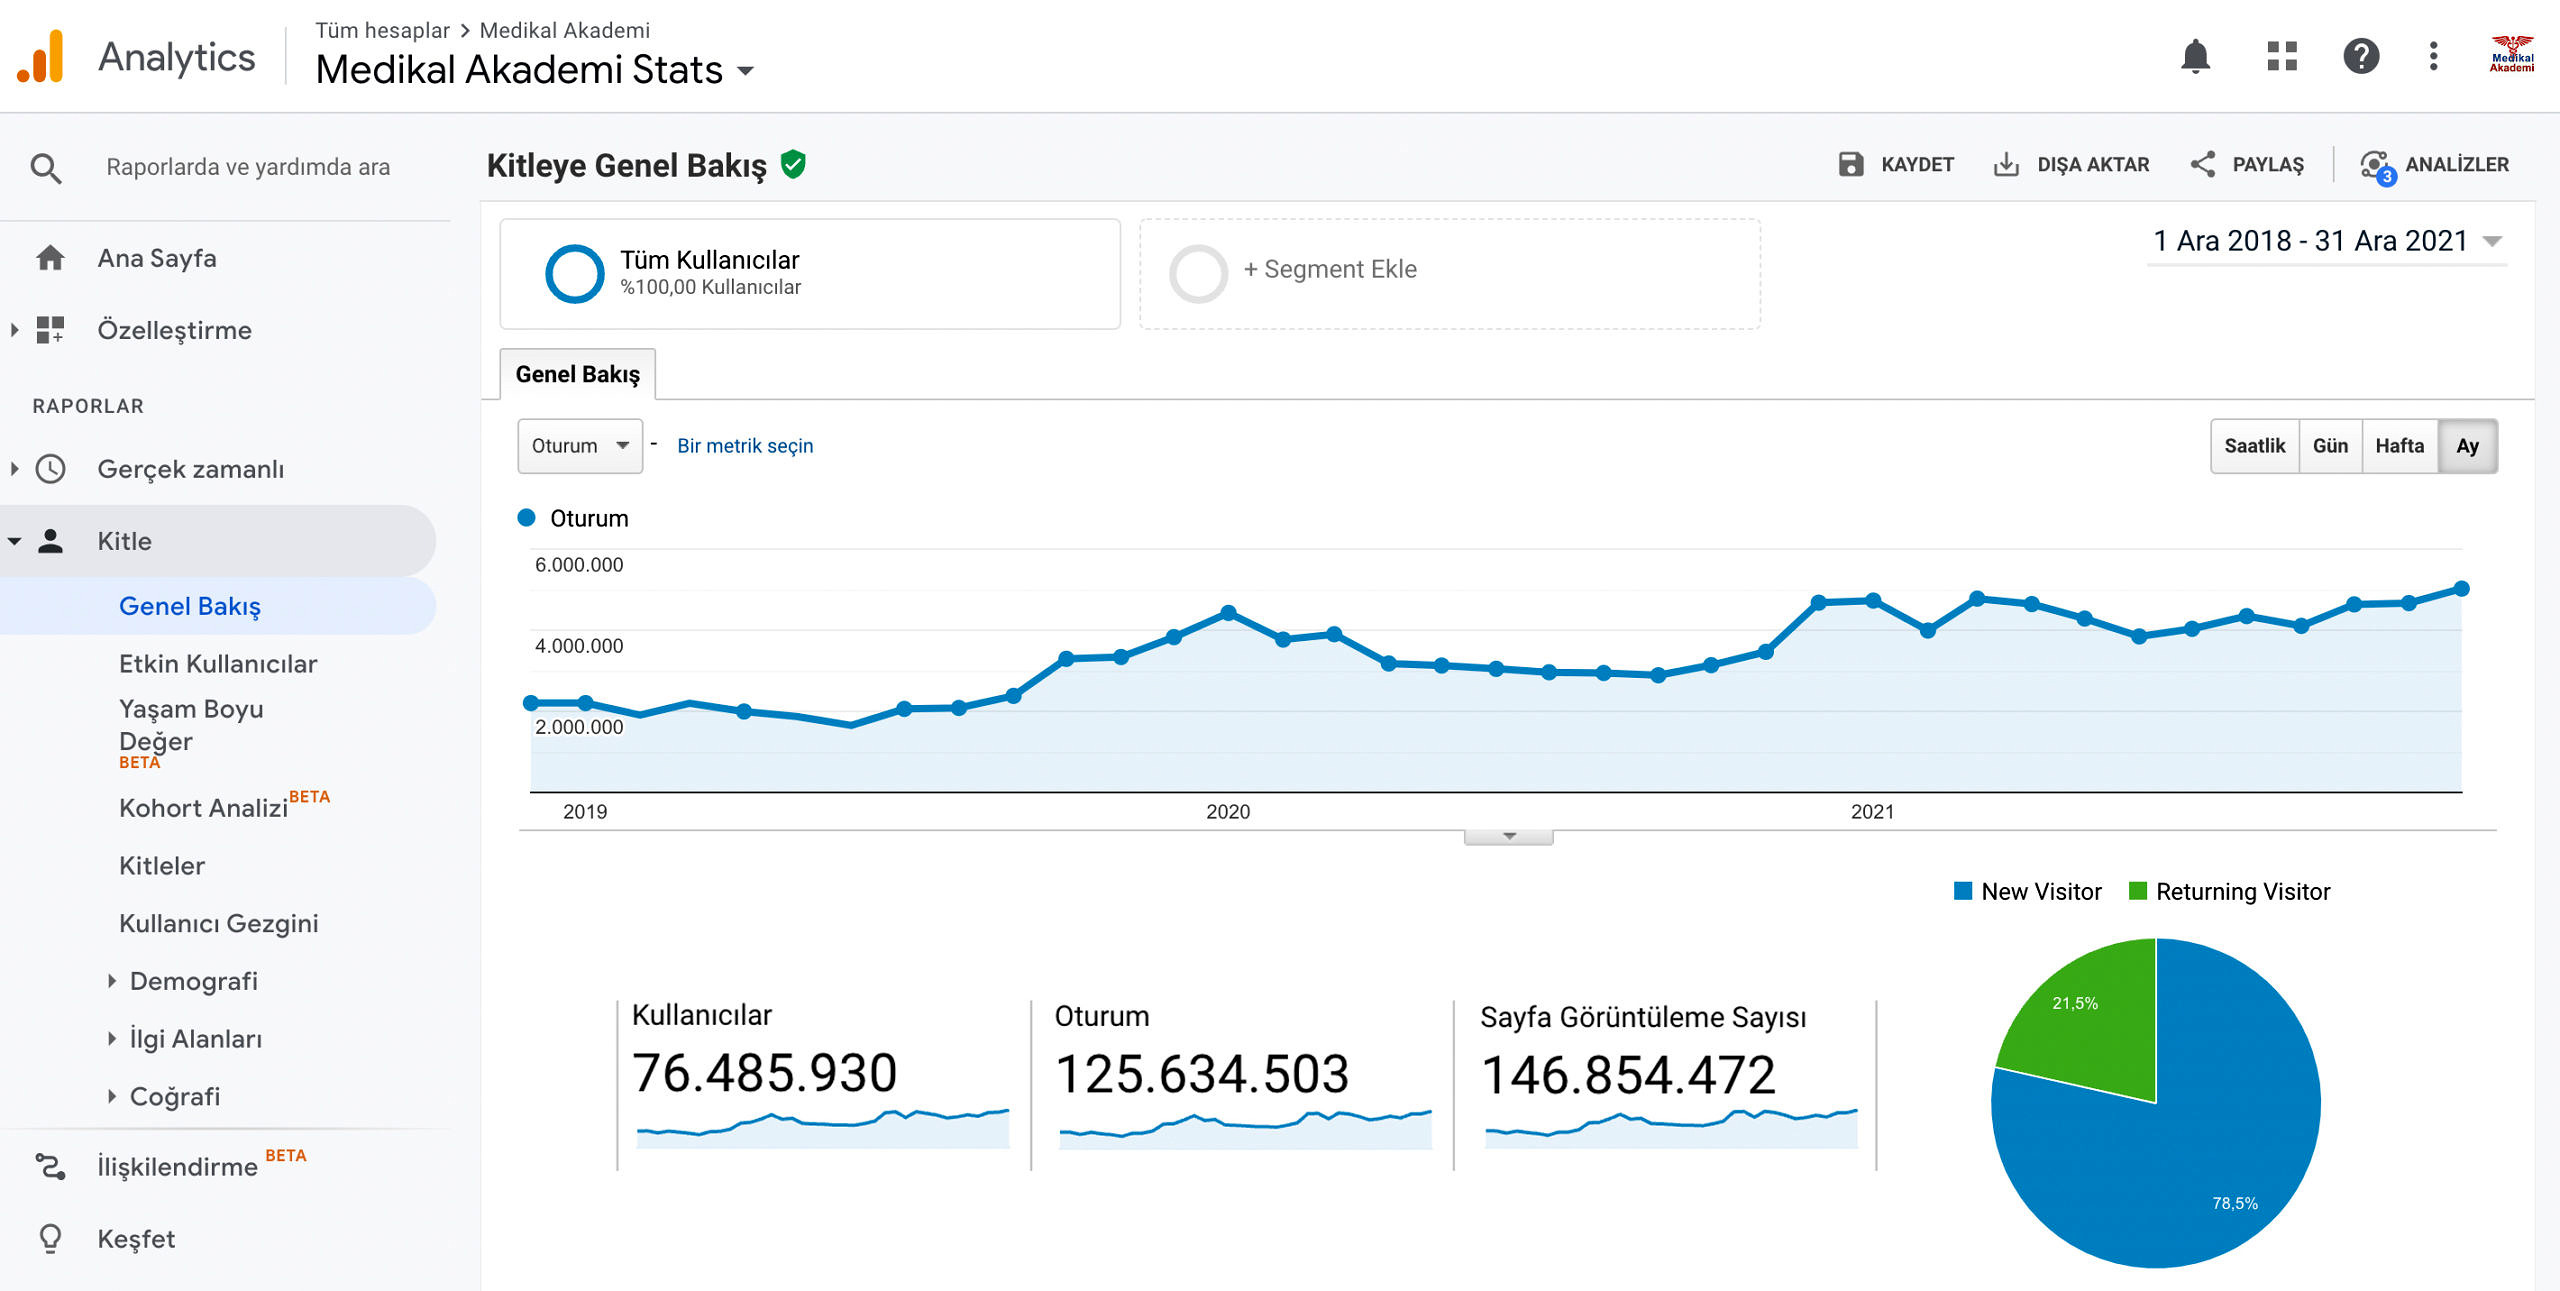Open Etkin Kullanıcılar report in sidebar
This screenshot has width=2560, height=1291.
218,664
